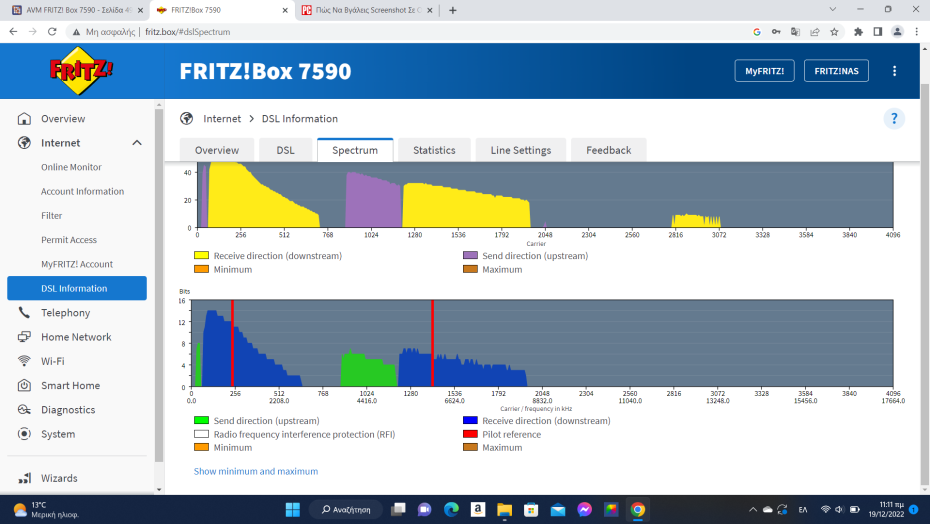Click Show minimum and maximum link
Screen dimensions: 930x524
point(256,471)
